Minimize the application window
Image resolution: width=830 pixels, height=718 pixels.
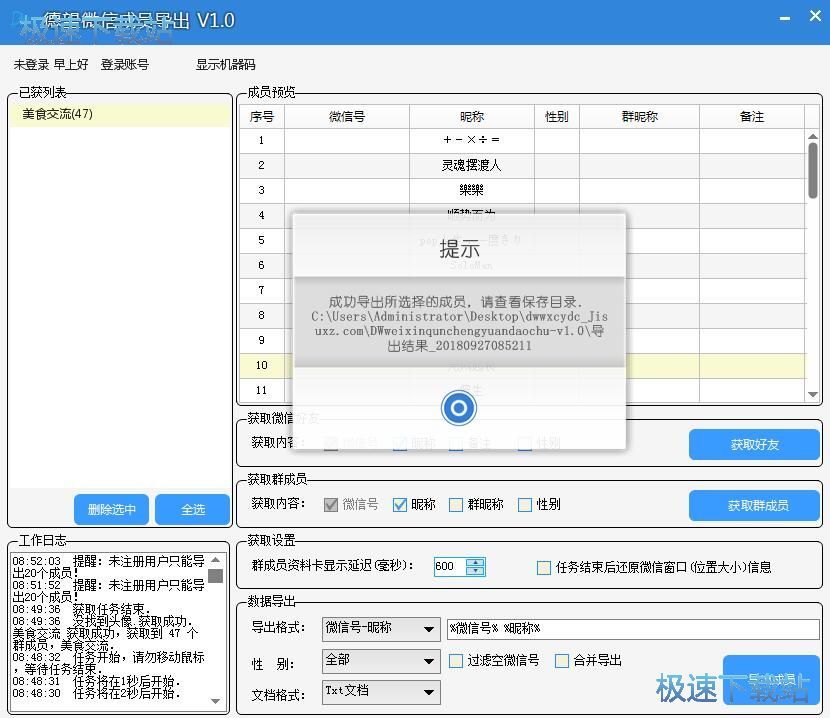[x=785, y=19]
